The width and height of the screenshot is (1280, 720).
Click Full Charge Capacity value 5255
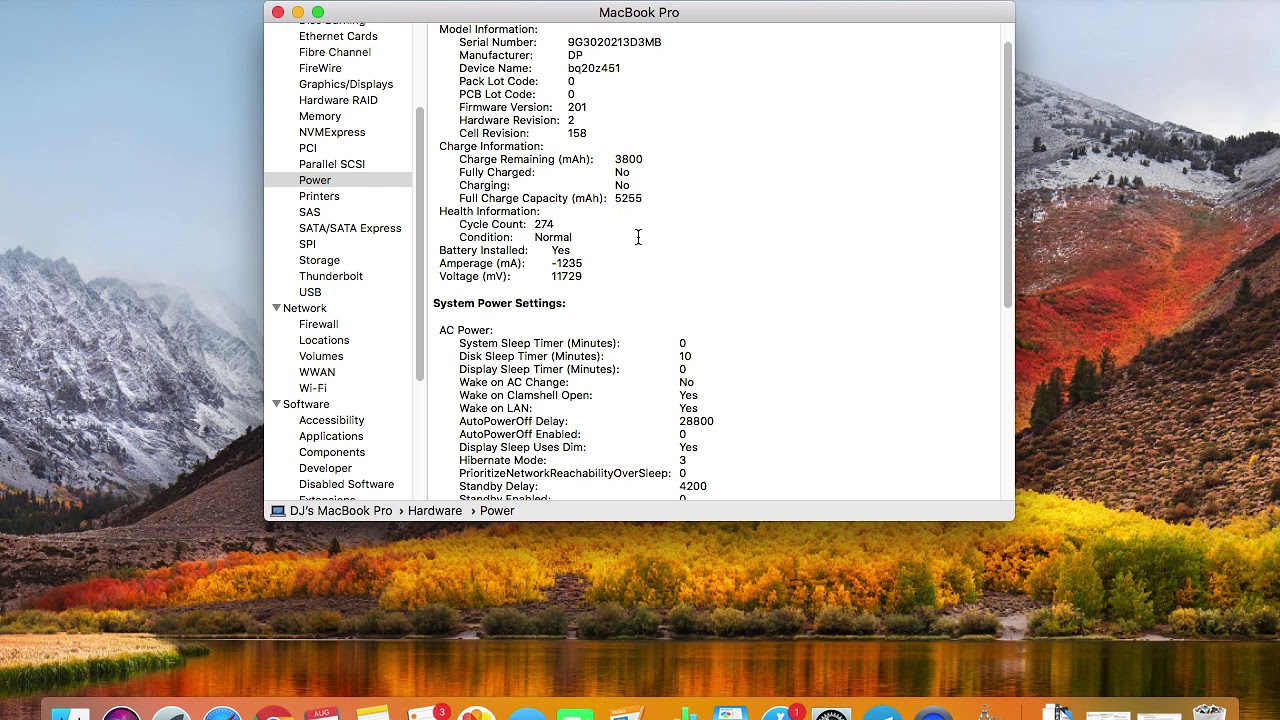(x=628, y=198)
